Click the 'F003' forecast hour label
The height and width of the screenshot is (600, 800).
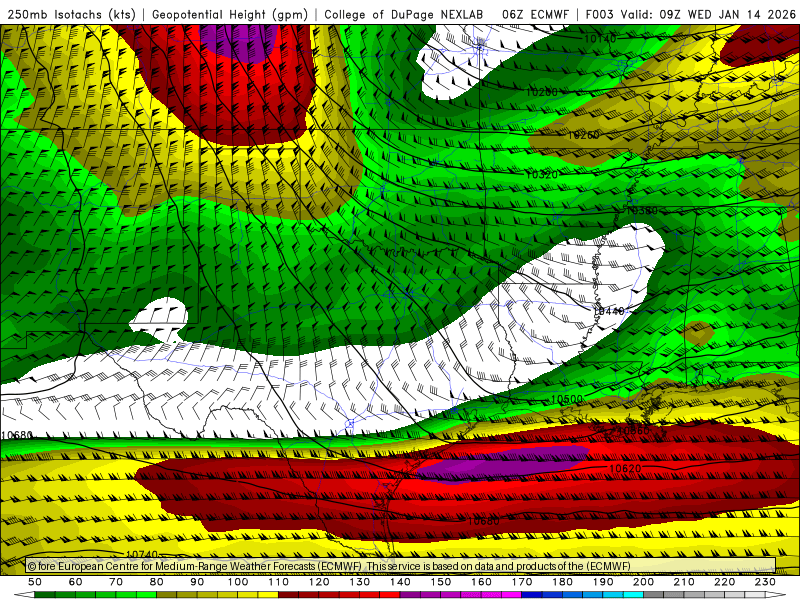599,14
